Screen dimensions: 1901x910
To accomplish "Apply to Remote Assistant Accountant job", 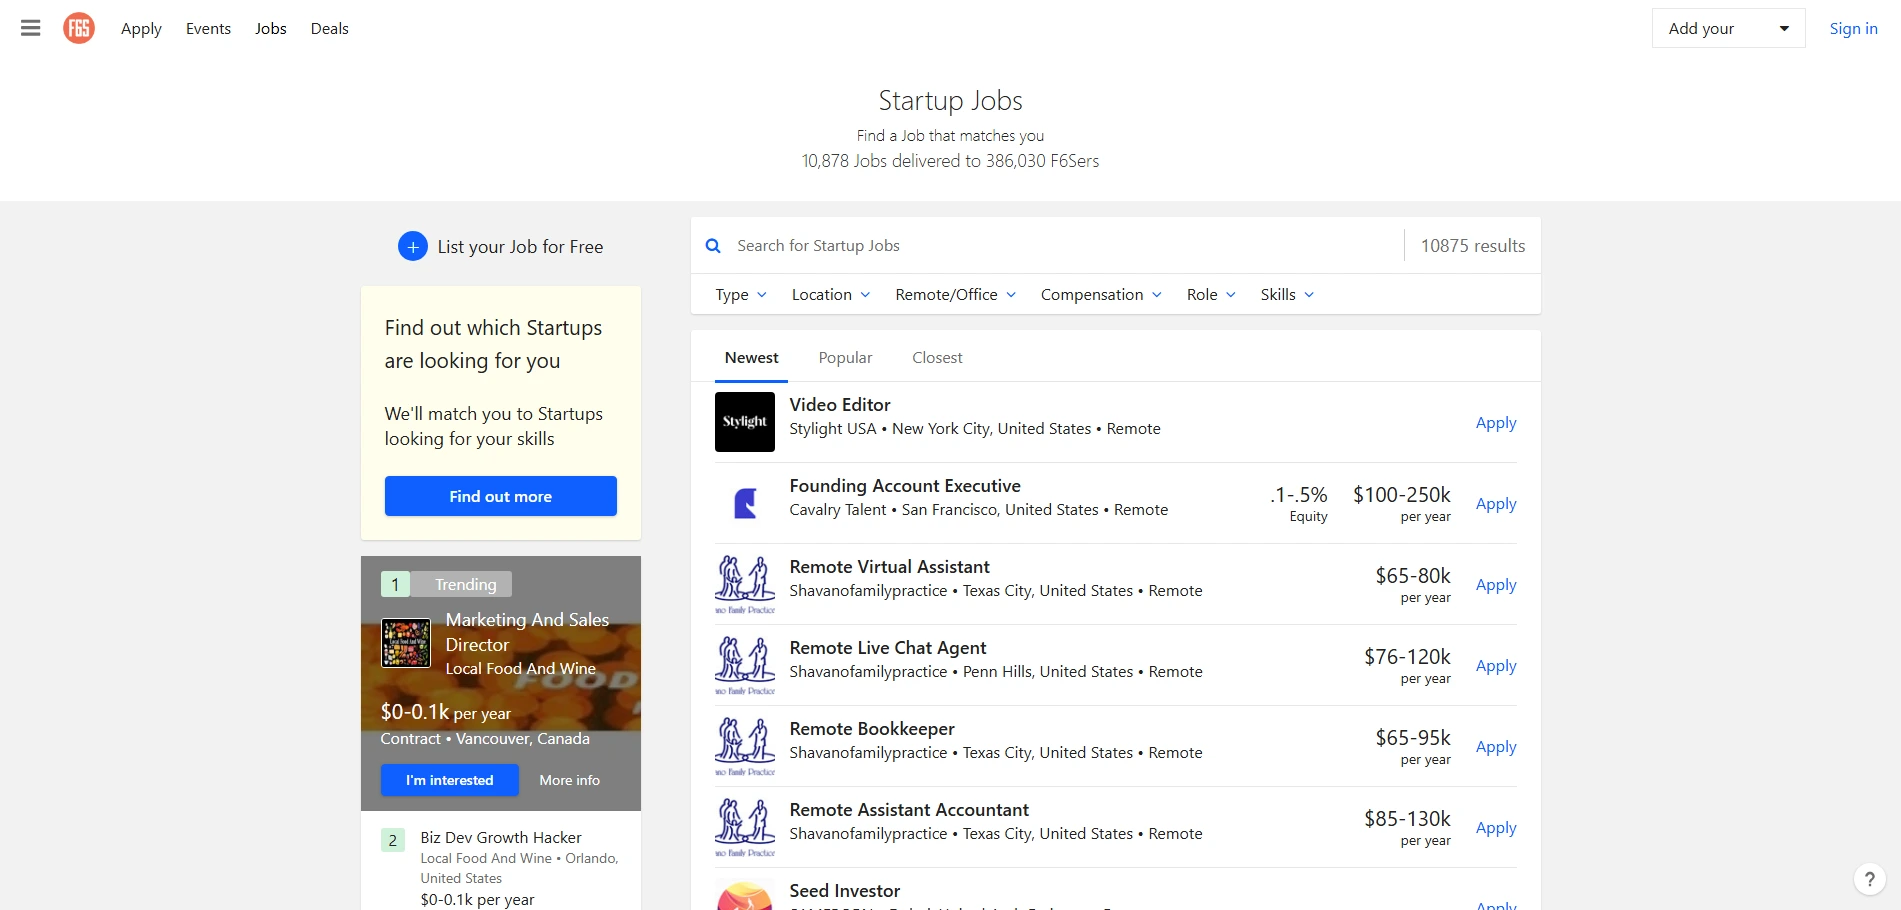I will pos(1496,828).
